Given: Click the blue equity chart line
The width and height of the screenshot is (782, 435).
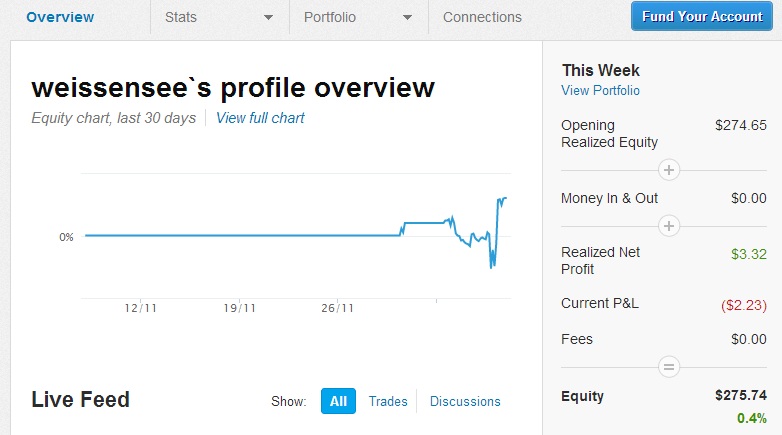Looking at the screenshot, I should click(240, 236).
